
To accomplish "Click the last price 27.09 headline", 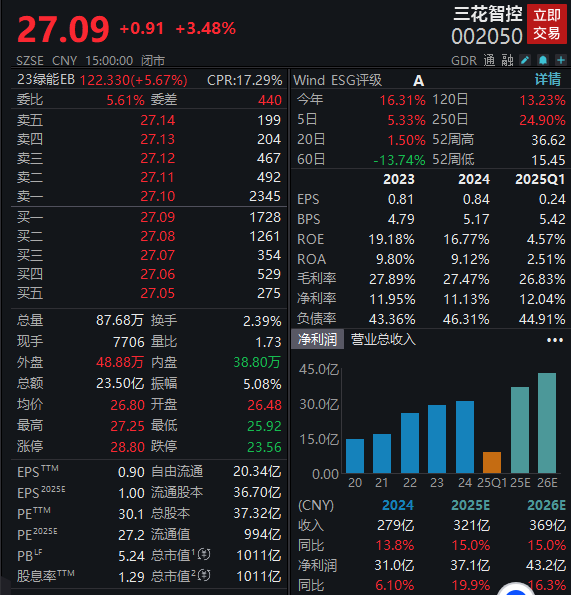I will coord(63,29).
